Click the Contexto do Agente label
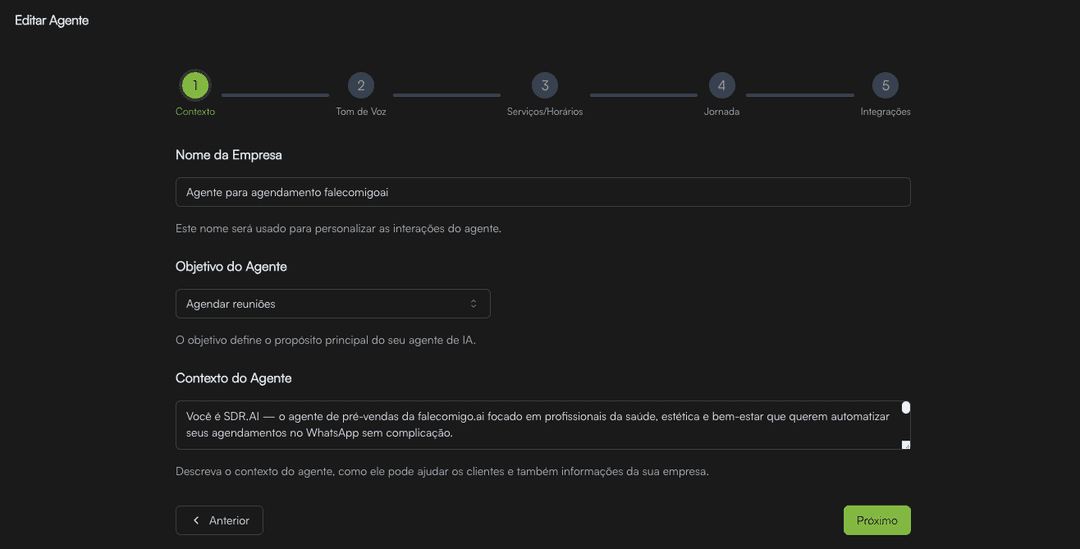 233,378
